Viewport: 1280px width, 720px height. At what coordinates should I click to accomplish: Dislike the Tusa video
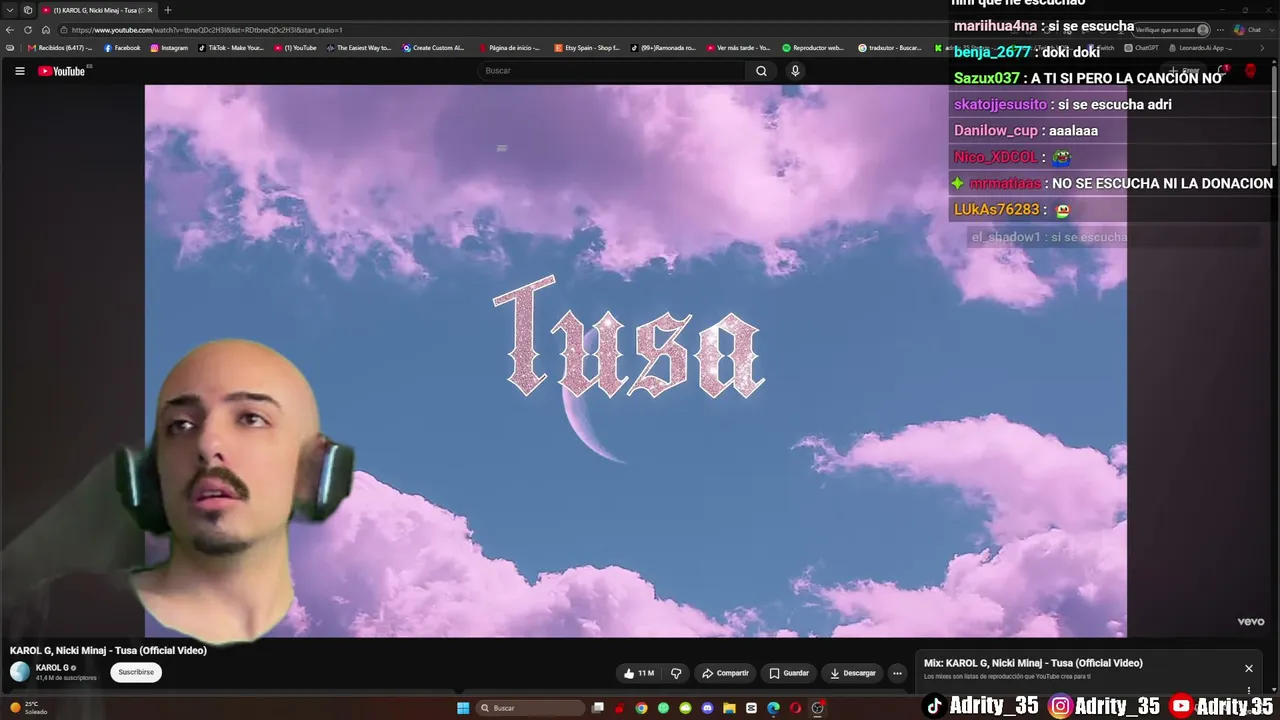676,673
